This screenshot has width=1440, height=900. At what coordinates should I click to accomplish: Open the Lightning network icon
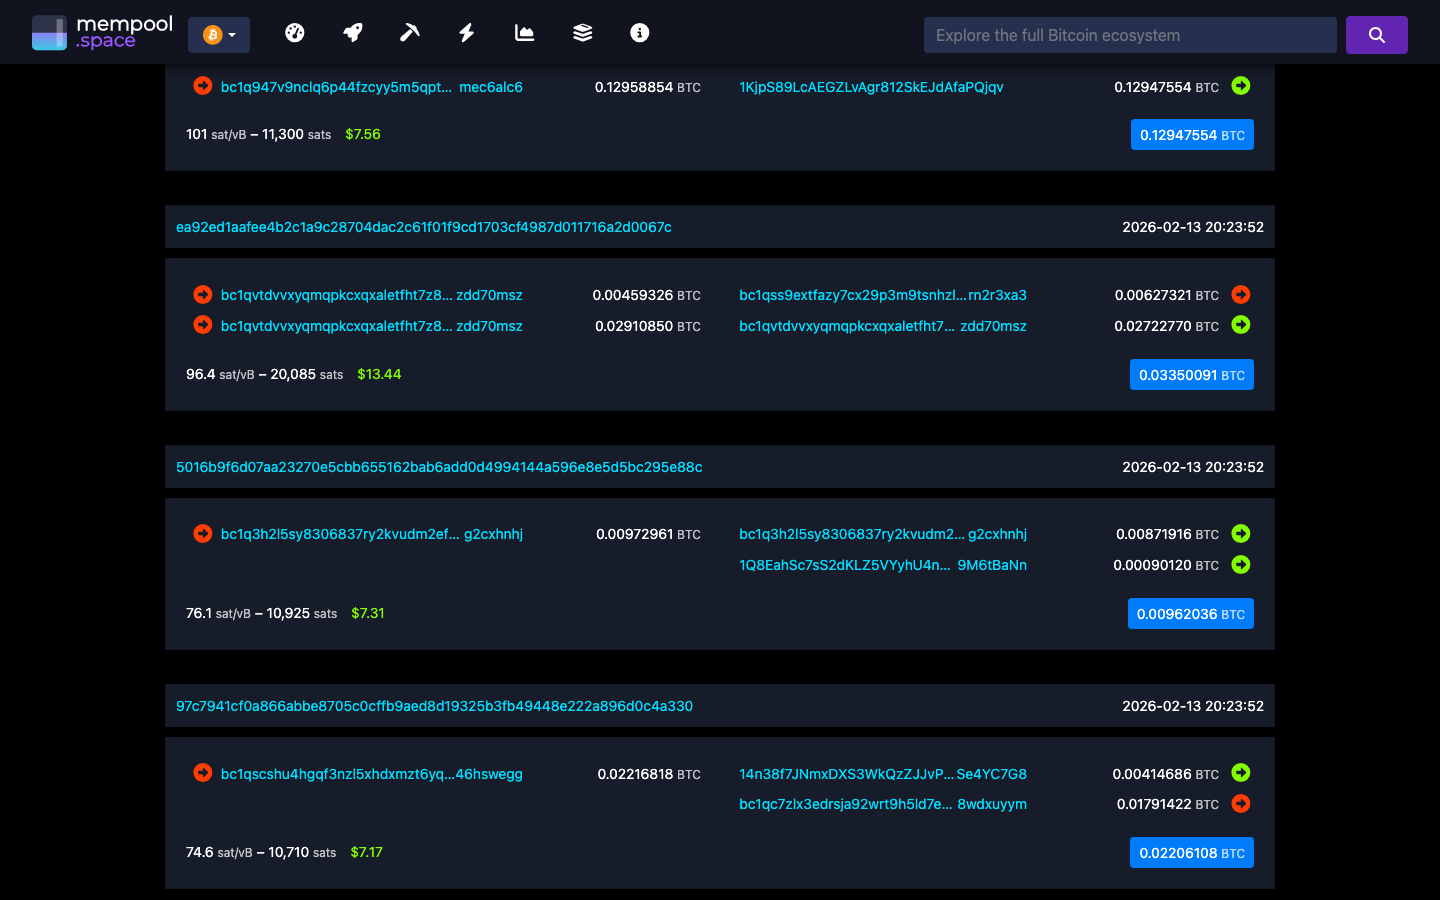tap(466, 32)
